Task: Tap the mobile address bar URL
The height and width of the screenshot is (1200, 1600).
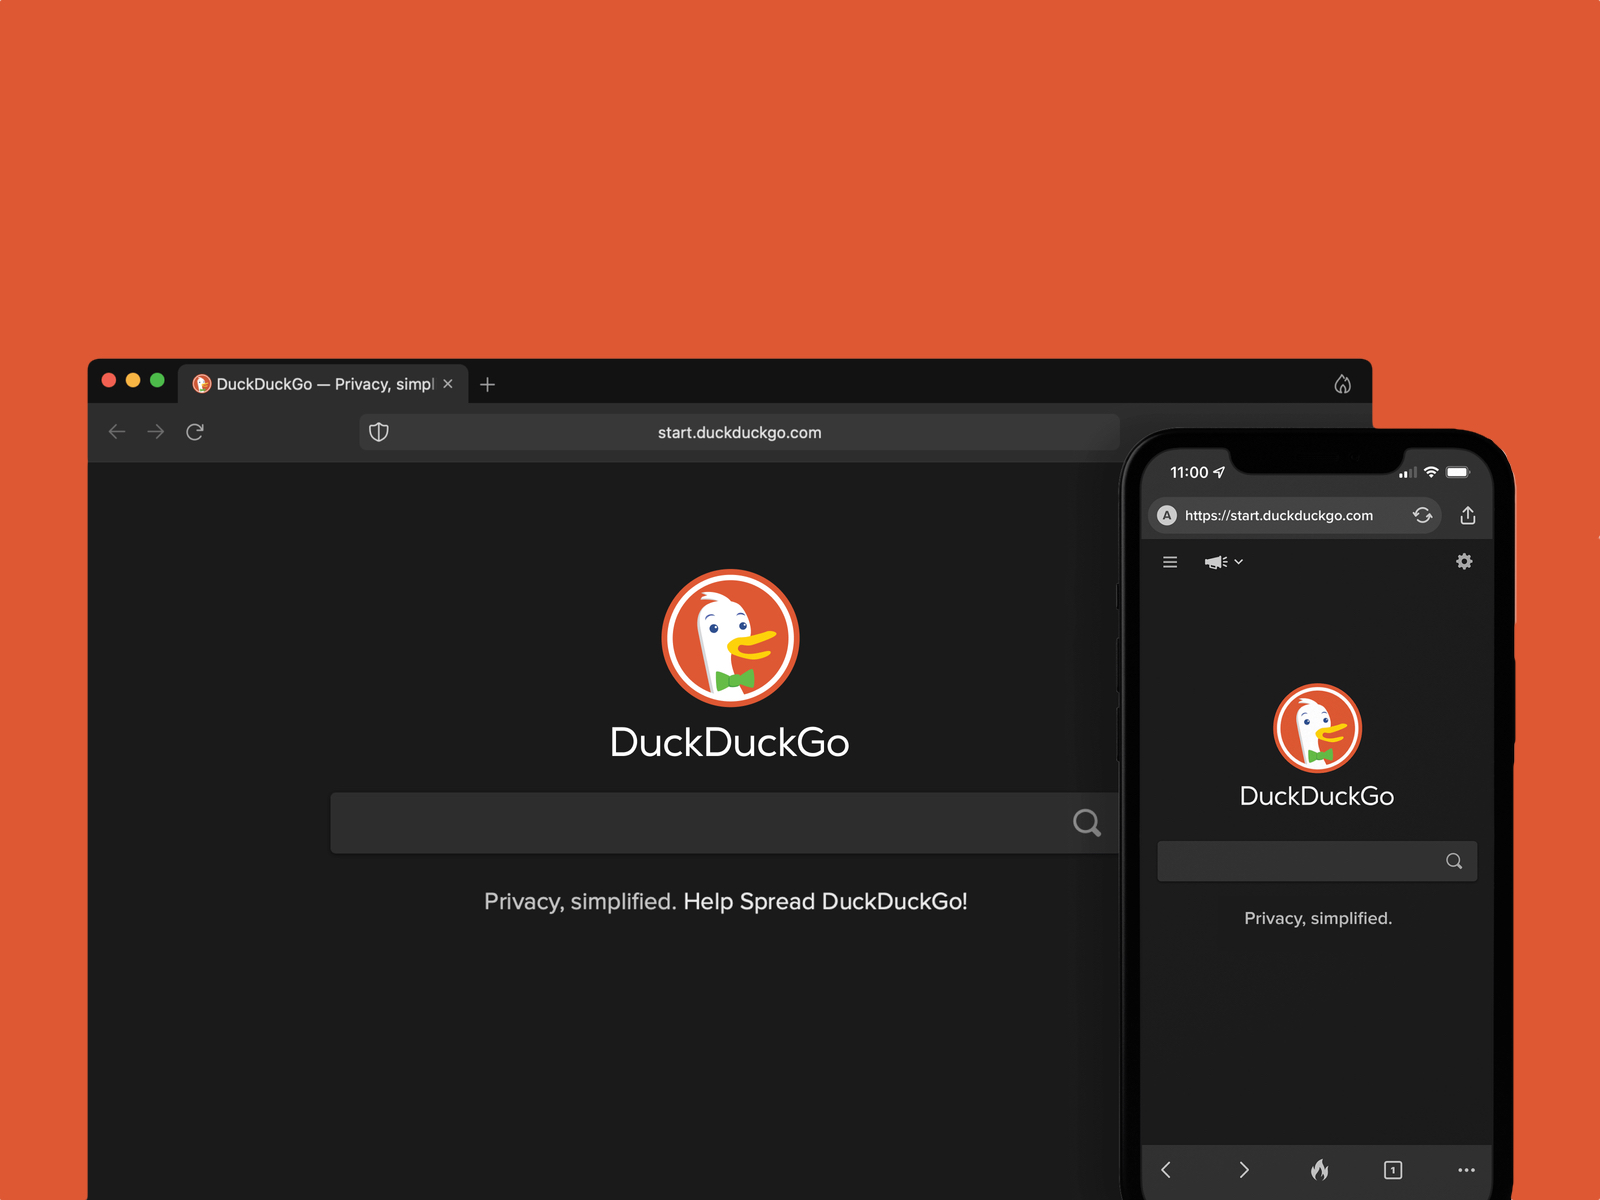Action: tap(1278, 516)
